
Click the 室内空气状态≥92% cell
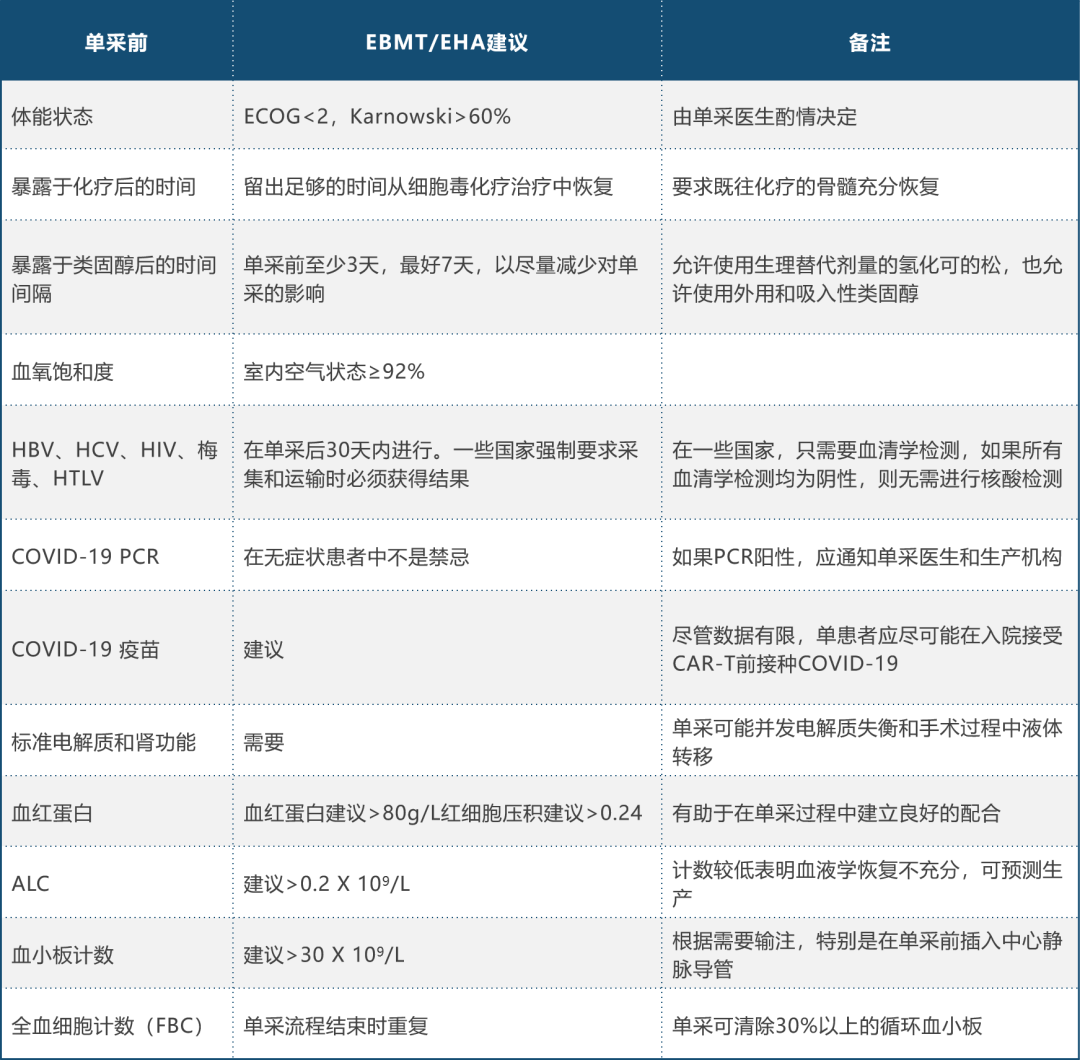pos(333,372)
